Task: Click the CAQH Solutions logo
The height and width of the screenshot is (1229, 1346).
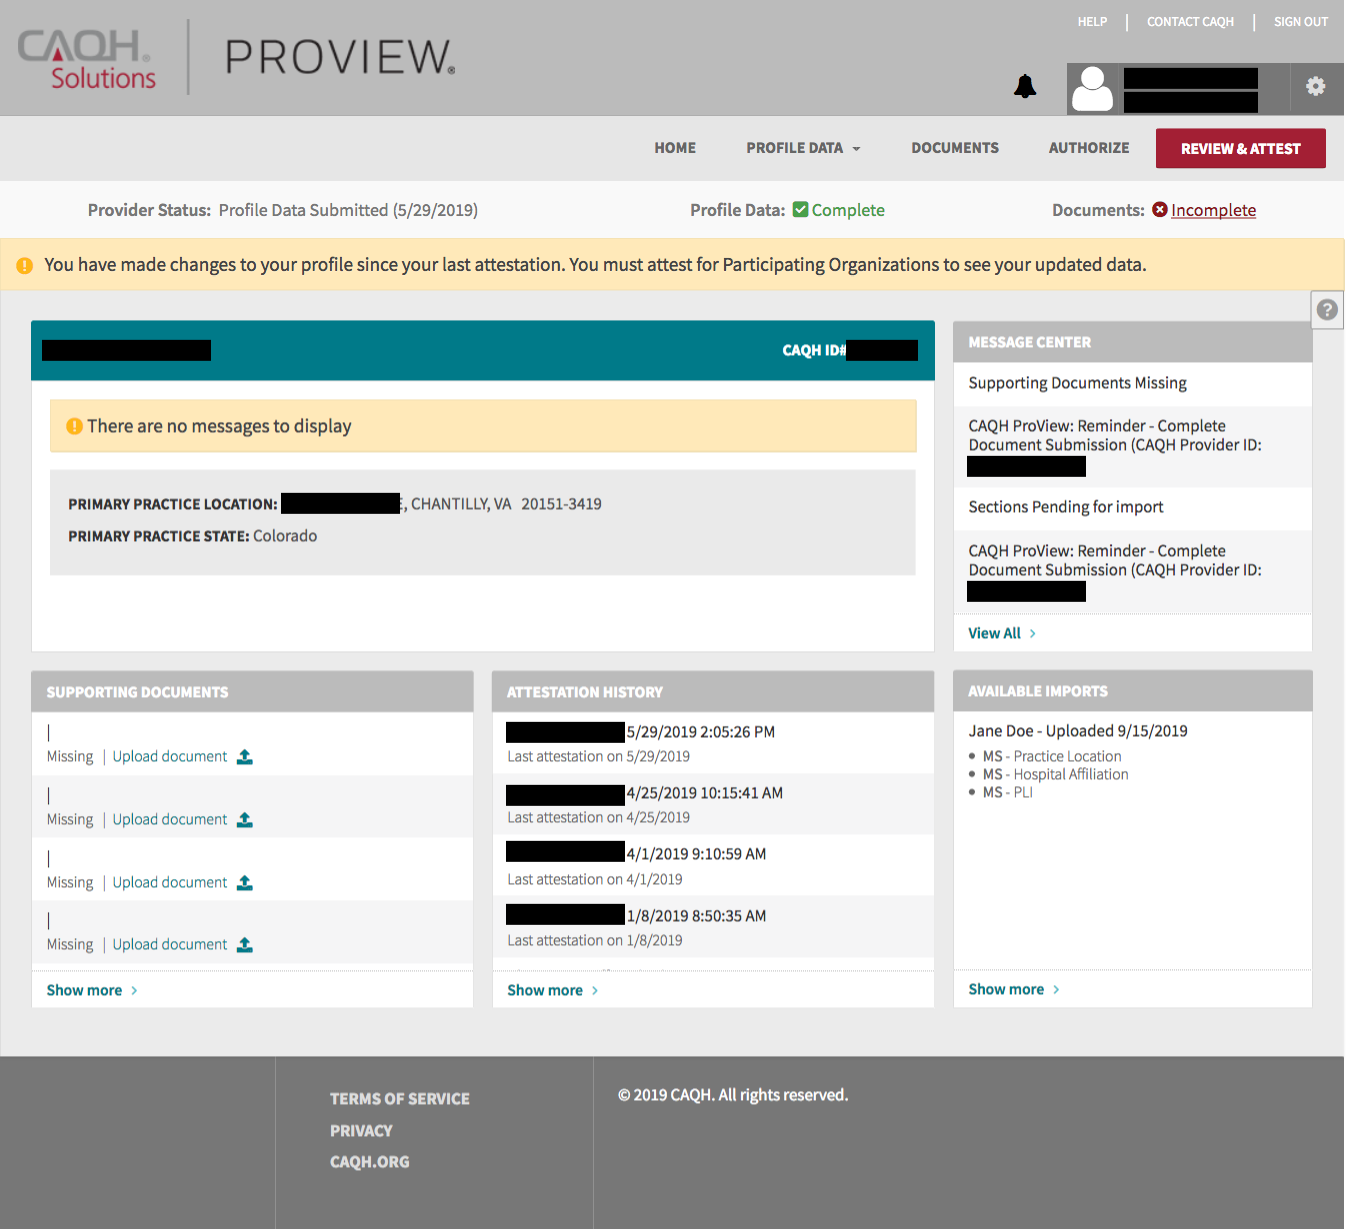Action: pos(87,59)
